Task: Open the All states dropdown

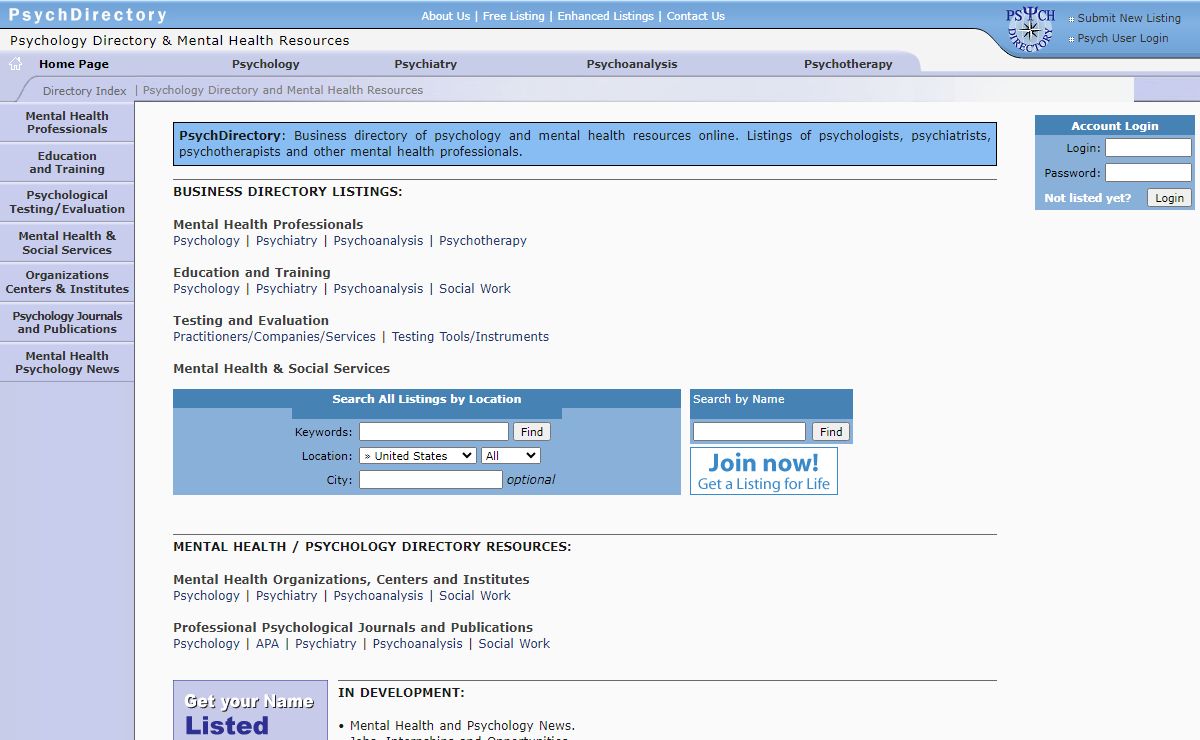Action: (x=510, y=456)
